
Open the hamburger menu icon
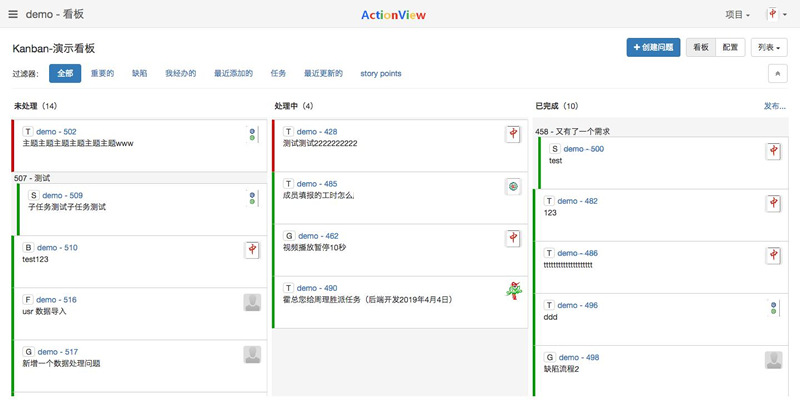[x=13, y=15]
